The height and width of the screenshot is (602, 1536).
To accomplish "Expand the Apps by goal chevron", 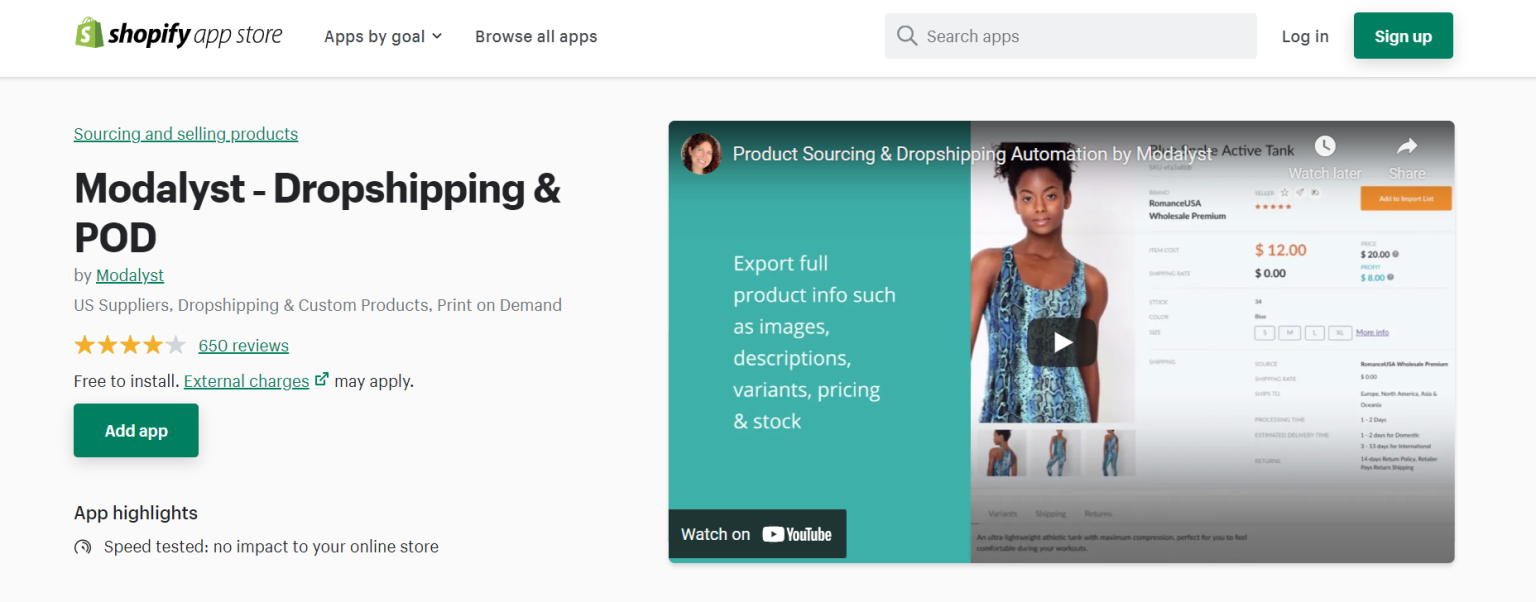I will pyautogui.click(x=437, y=36).
